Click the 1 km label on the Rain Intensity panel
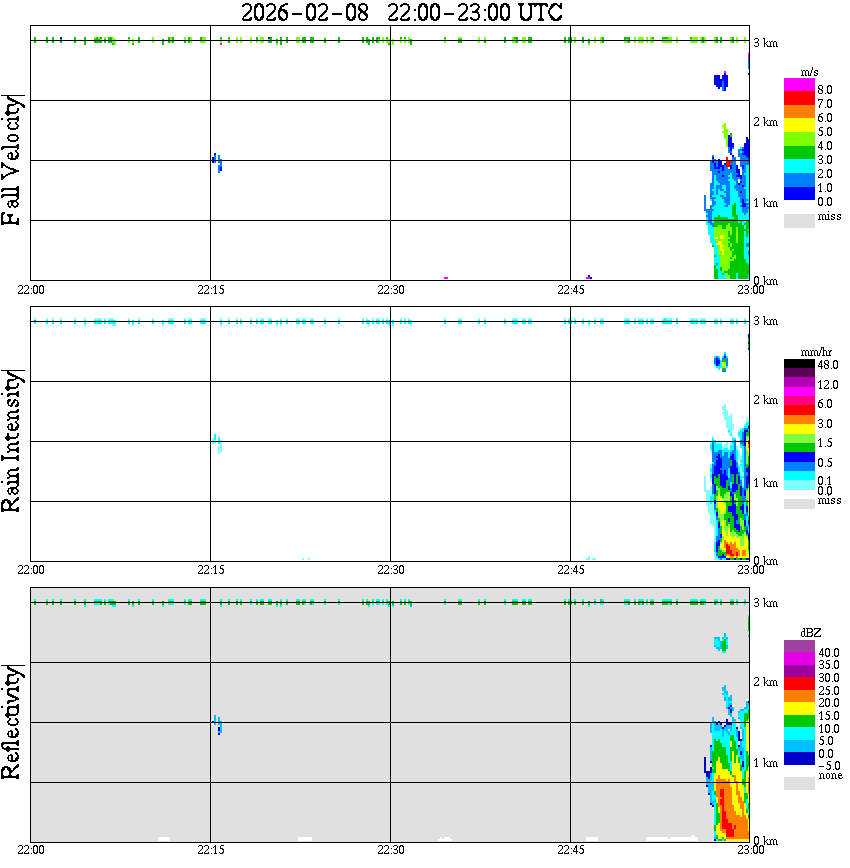 click(765, 483)
